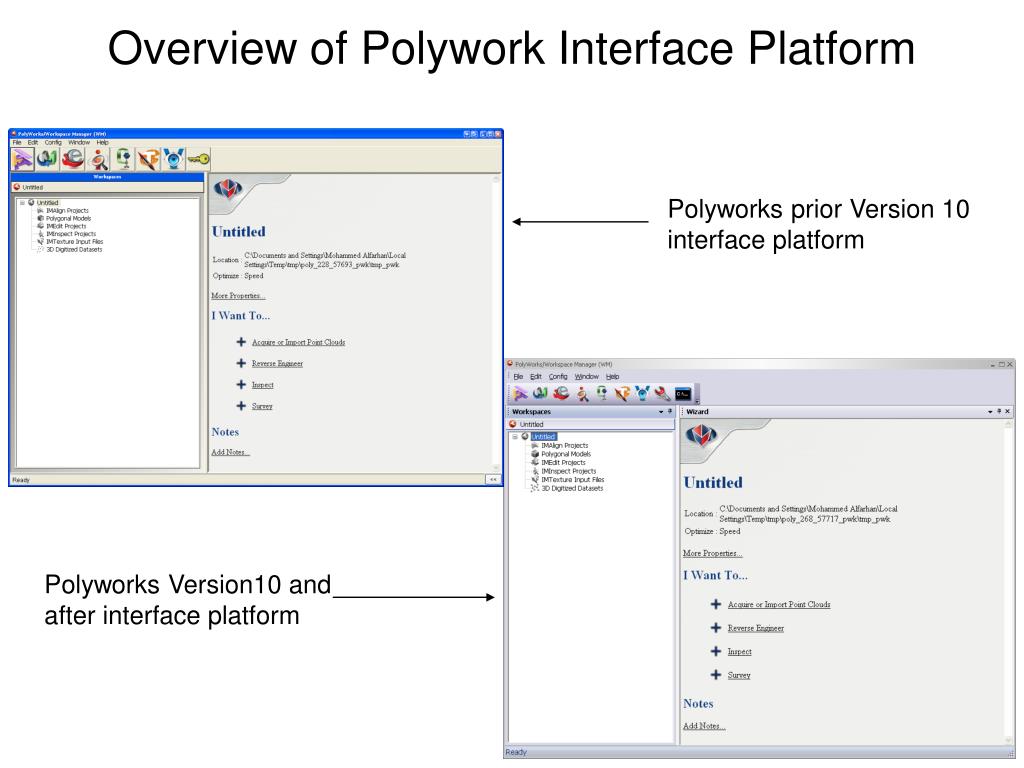Select IMEdit Projects in the newer window tree
Viewport: 1024px width, 768px height.
tap(564, 462)
